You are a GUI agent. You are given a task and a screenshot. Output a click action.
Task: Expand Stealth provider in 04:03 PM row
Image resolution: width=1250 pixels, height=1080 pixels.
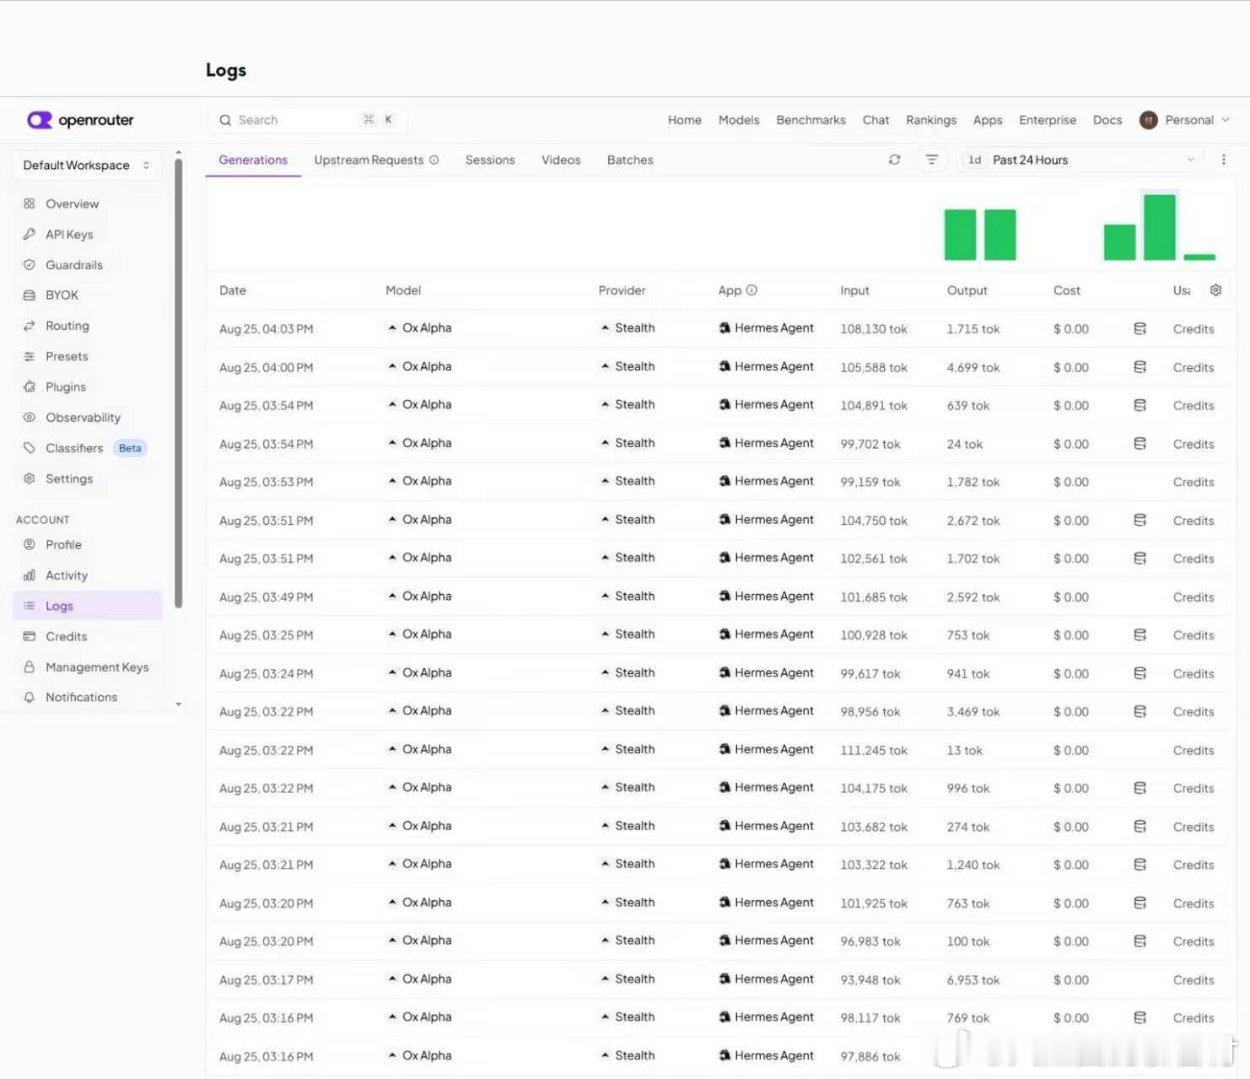pos(627,328)
